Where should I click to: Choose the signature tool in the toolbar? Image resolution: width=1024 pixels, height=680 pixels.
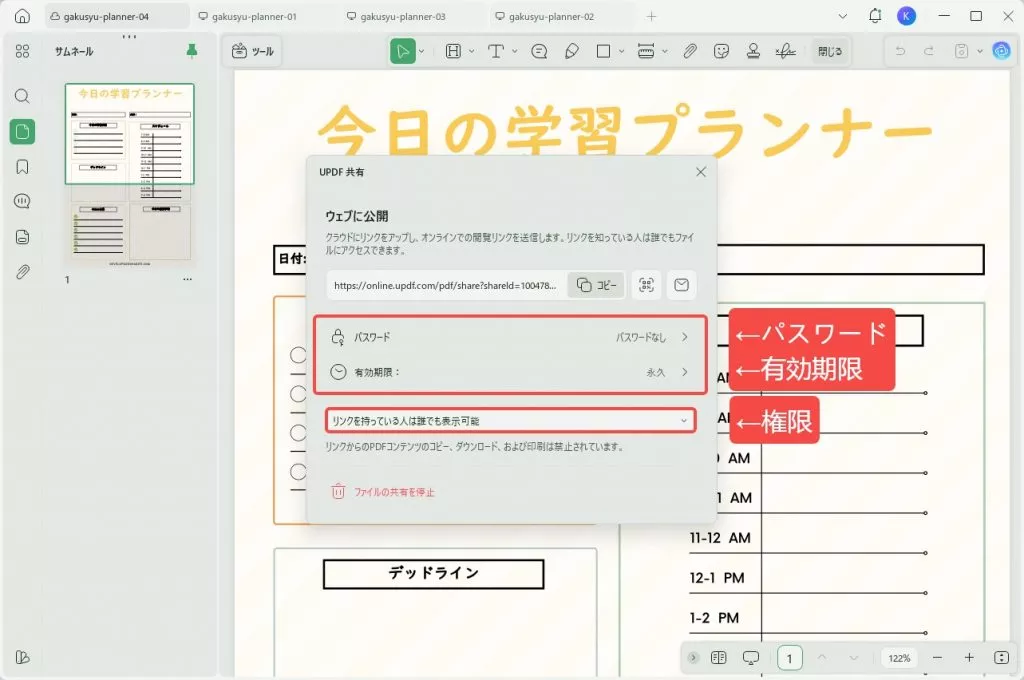pyautogui.click(x=785, y=51)
